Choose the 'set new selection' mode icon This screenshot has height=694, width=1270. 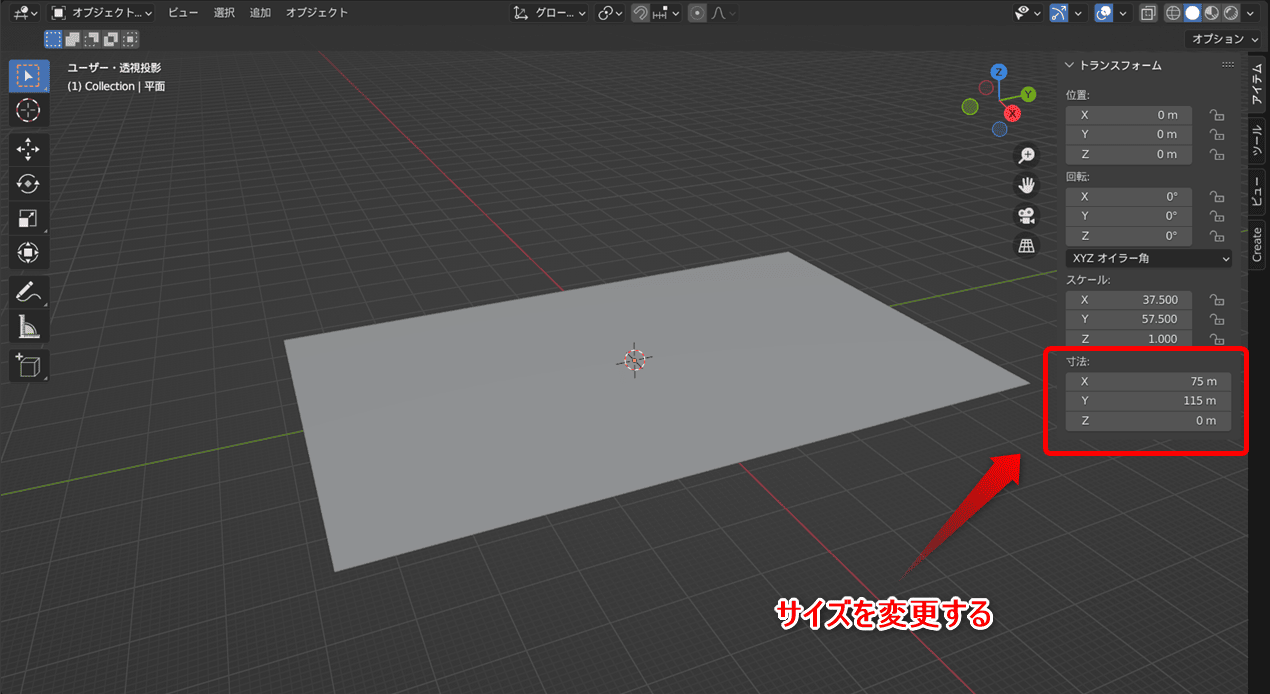(x=54, y=39)
